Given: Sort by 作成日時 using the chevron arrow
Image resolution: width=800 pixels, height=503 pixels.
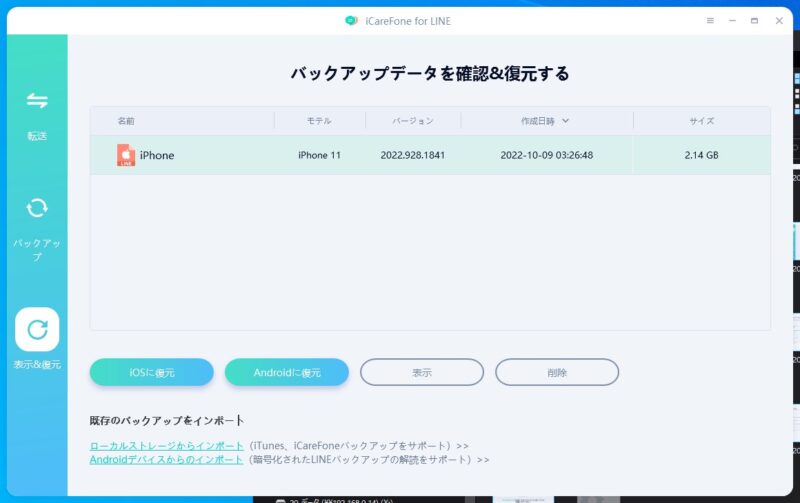Looking at the screenshot, I should (565, 121).
